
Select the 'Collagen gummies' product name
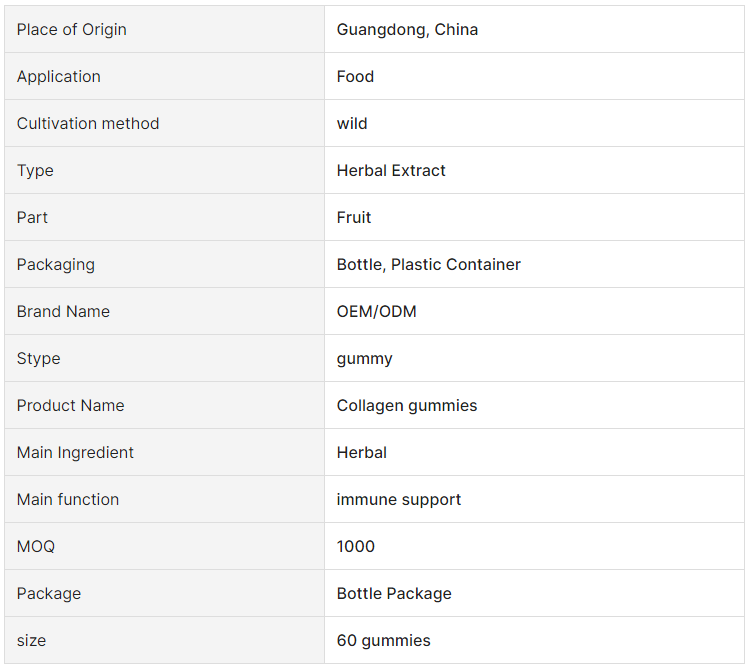pos(407,406)
